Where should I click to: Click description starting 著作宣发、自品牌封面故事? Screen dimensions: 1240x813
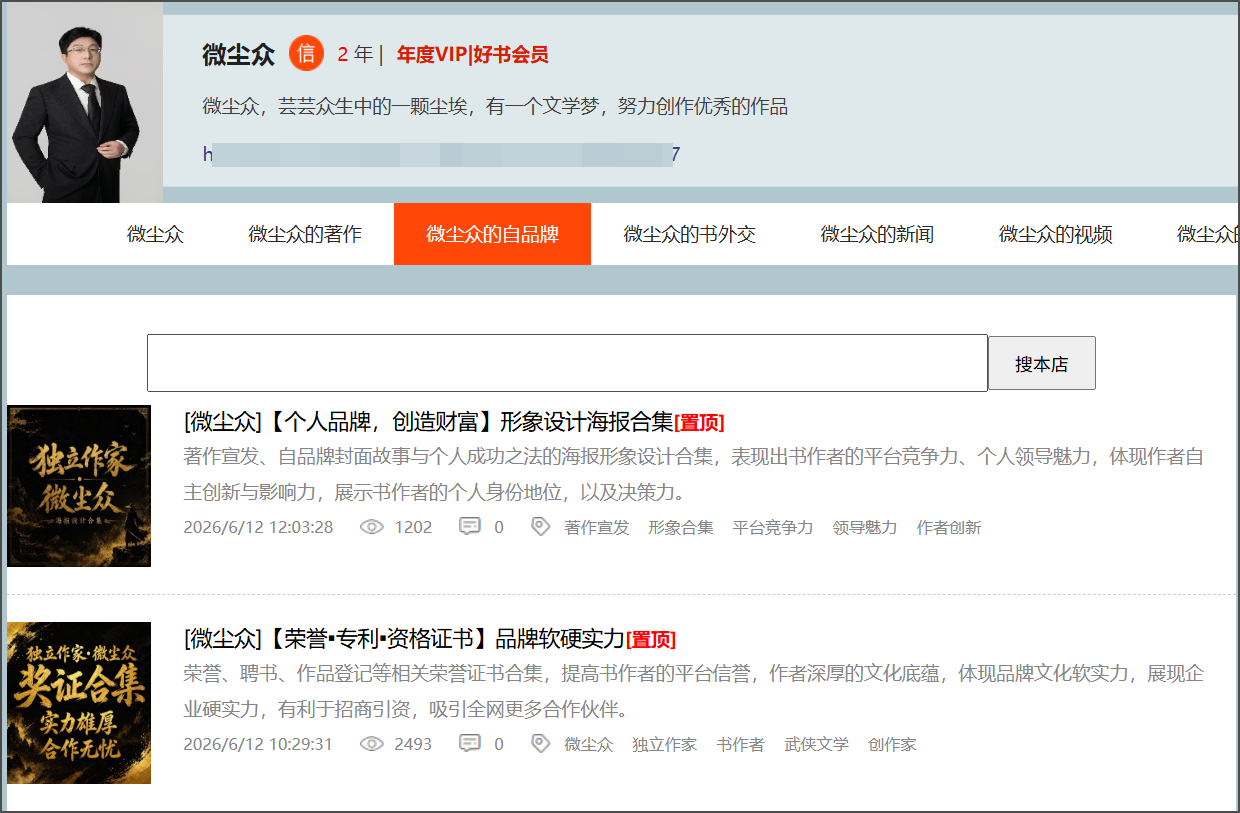tap(694, 475)
